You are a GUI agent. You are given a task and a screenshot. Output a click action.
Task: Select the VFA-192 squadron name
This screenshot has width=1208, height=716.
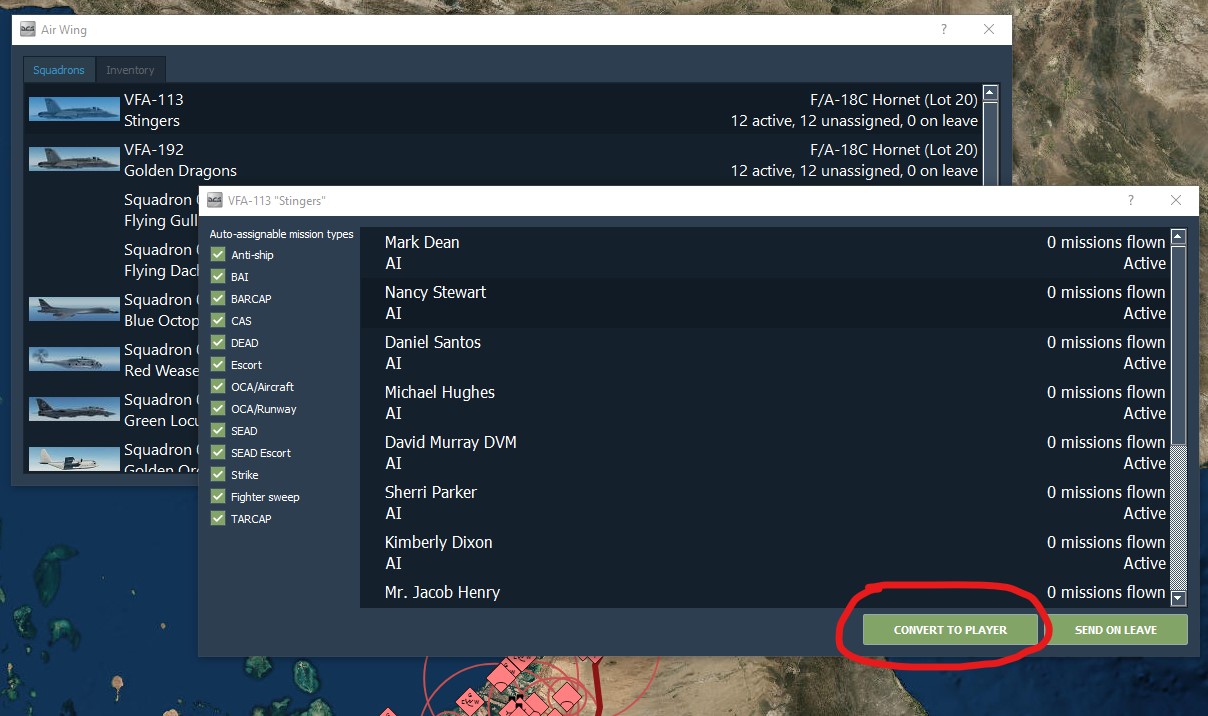tap(154, 149)
